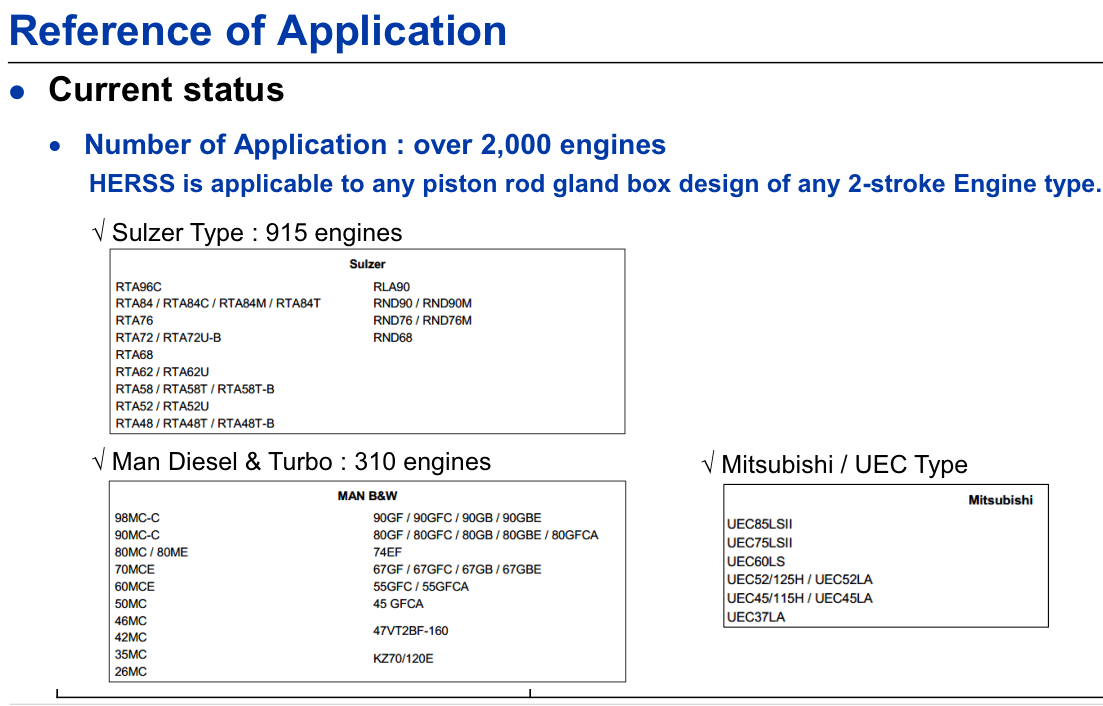The height and width of the screenshot is (706, 1103).
Task: Click the bold 'Sulzer' table header
Action: (367, 264)
